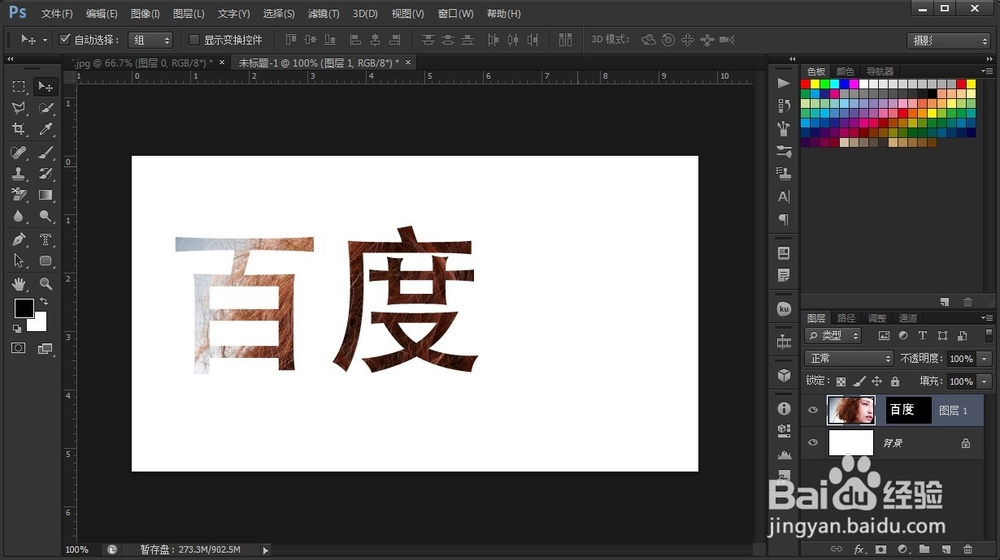Select the Path Selection tool
Screen dimensions: 1000x560
coord(18,260)
